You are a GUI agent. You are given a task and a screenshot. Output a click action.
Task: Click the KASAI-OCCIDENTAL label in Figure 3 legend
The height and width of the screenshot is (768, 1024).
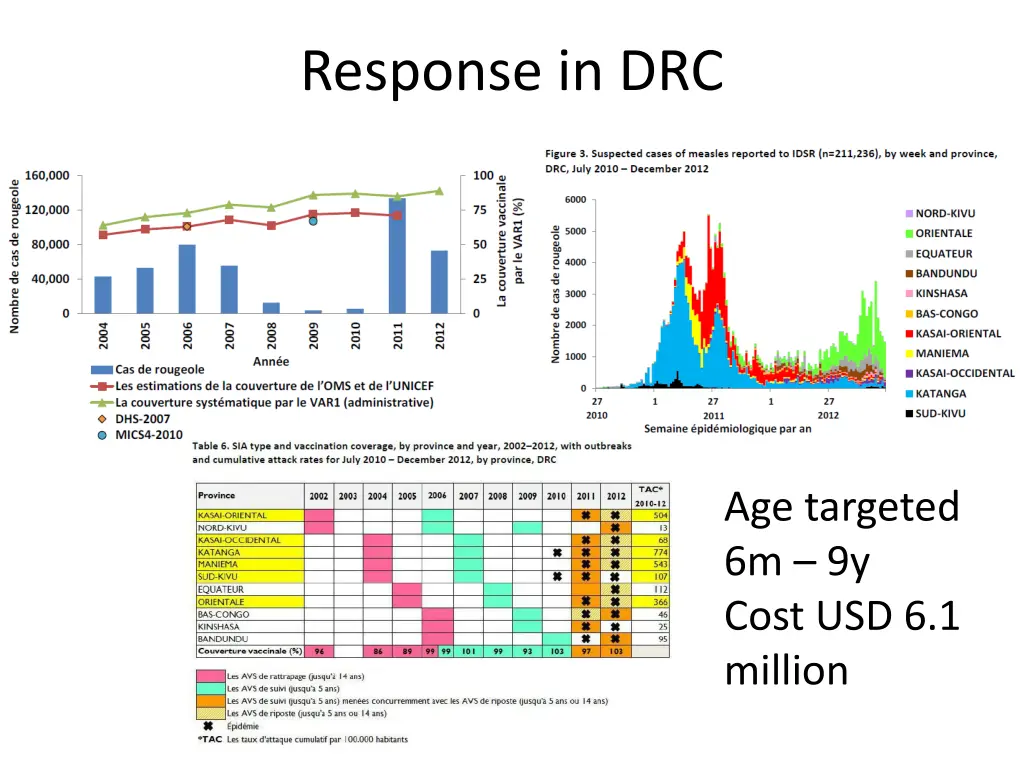click(965, 373)
